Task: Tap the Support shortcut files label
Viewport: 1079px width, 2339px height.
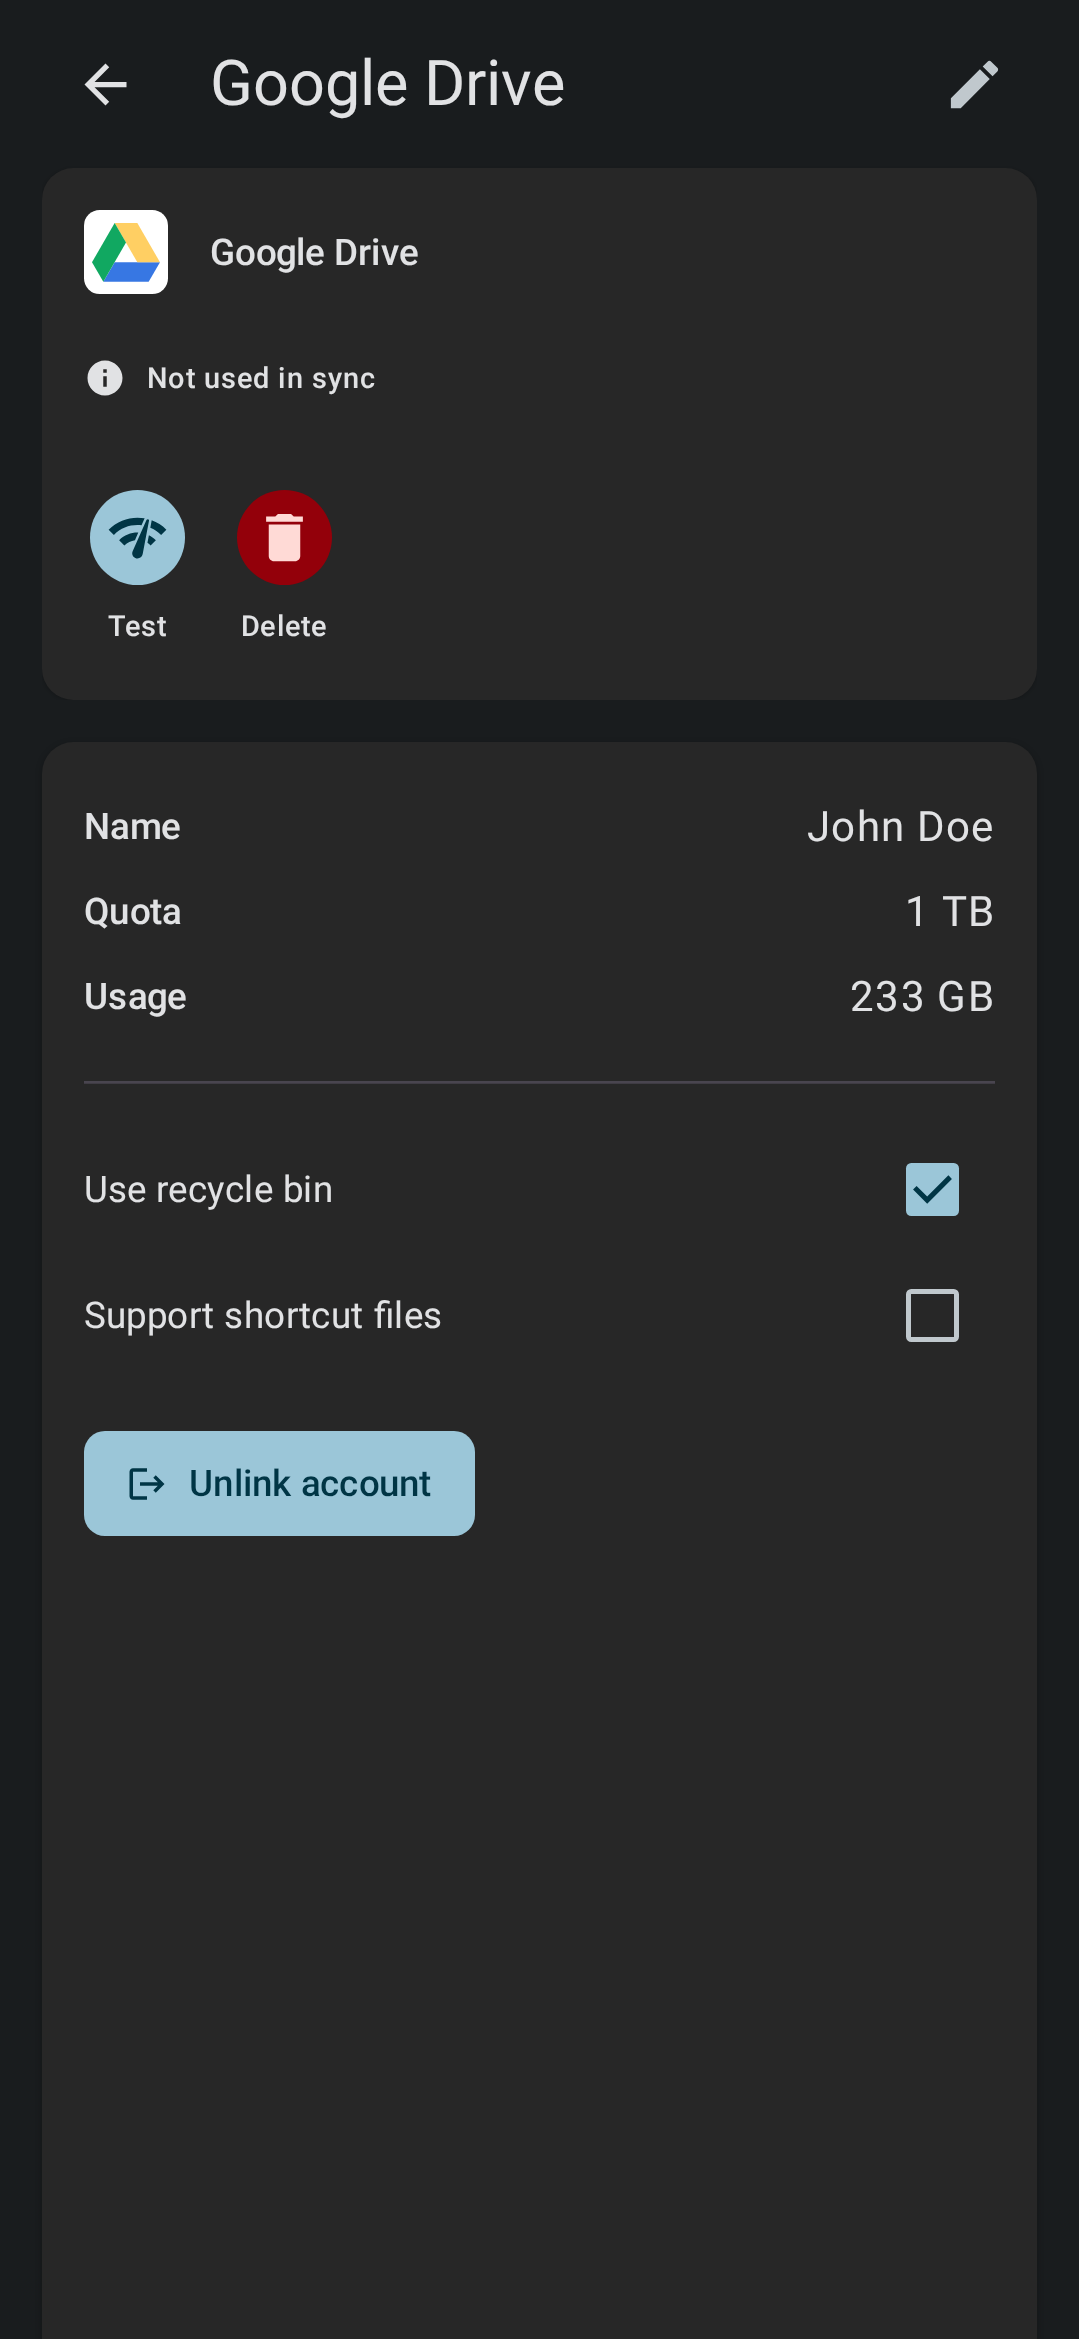Action: tap(262, 1316)
